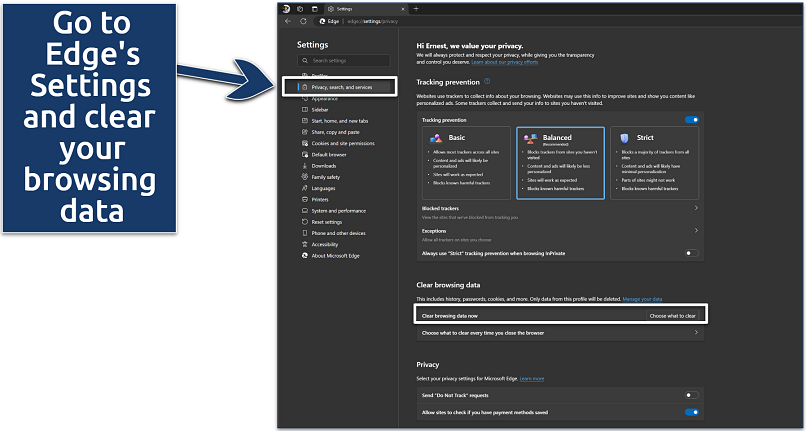The width and height of the screenshot is (806, 431).
Task: Open the profile avatar in title bar
Action: [x=286, y=9]
